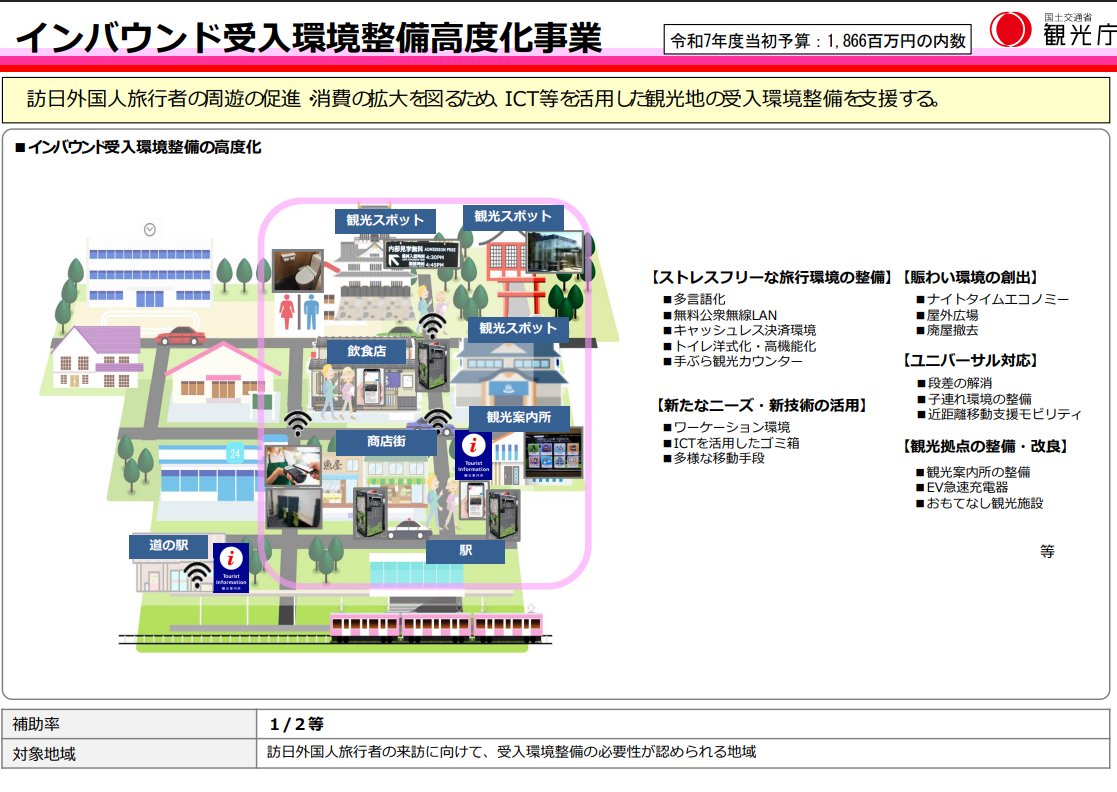Select the digital signage photo beside 観光案内所
Image resolution: width=1117 pixels, height=792 pixels.
coord(553,455)
